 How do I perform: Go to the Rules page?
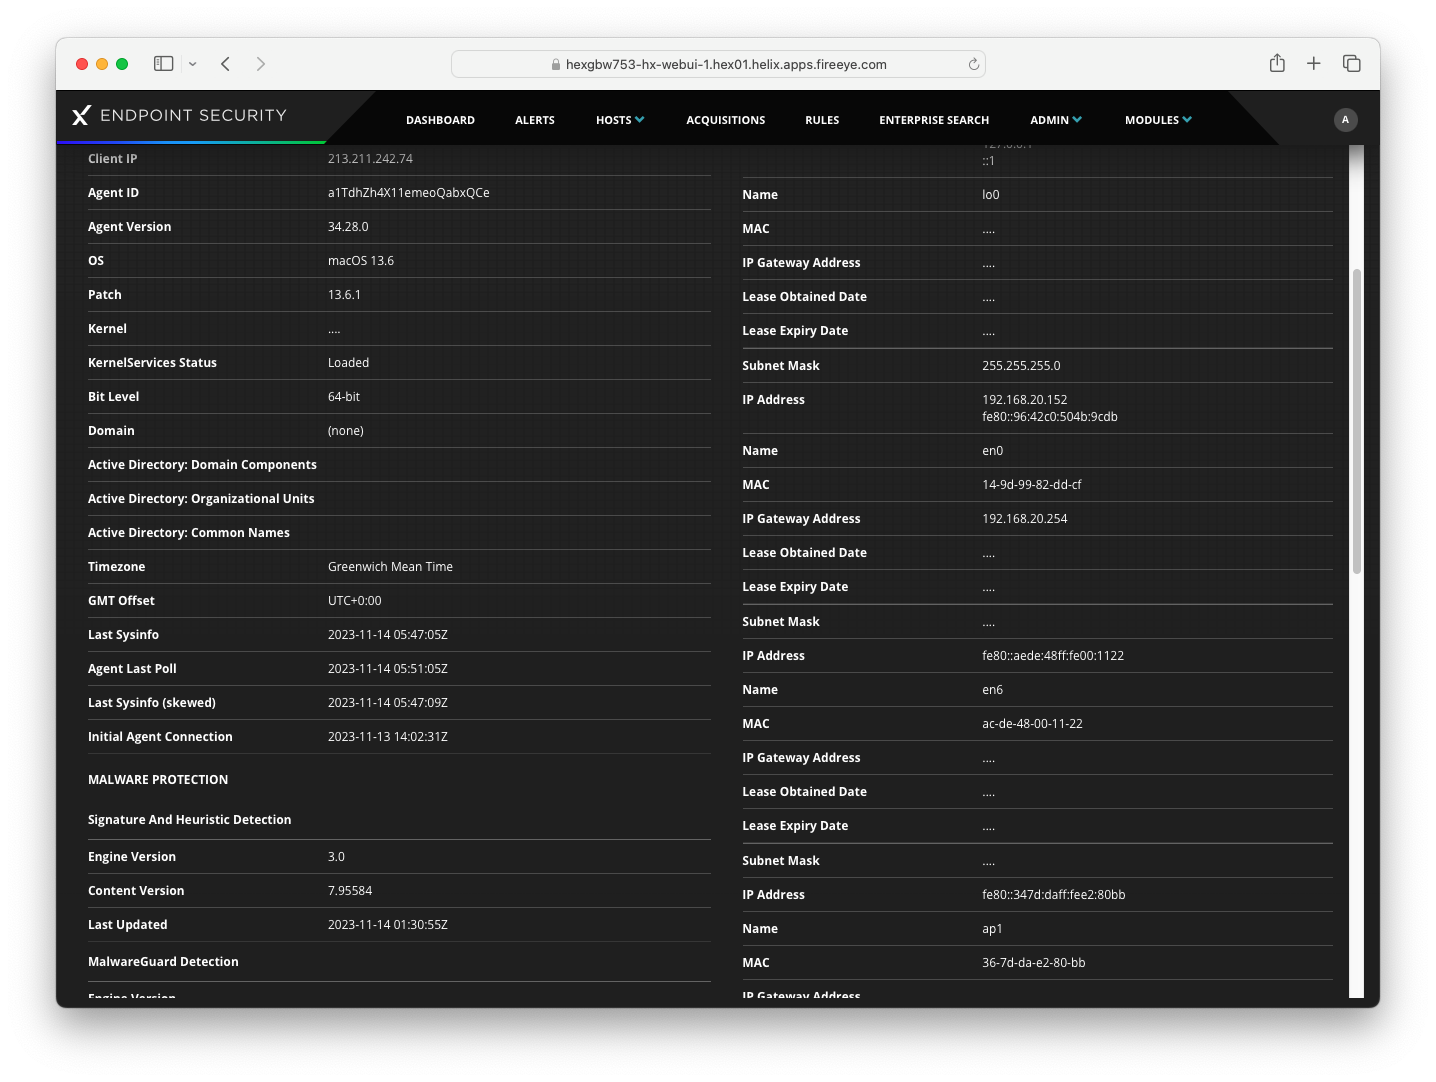pyautogui.click(x=822, y=120)
